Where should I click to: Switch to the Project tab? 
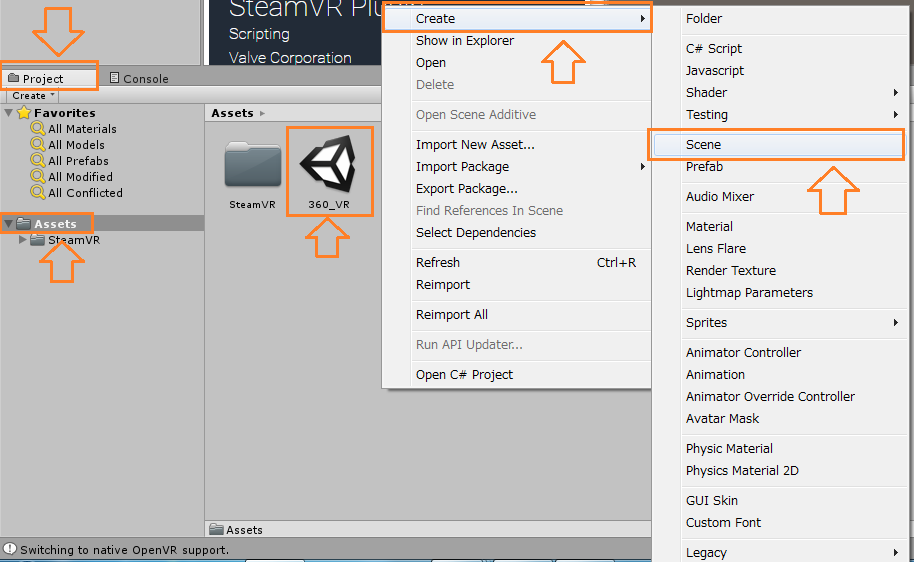click(50, 78)
